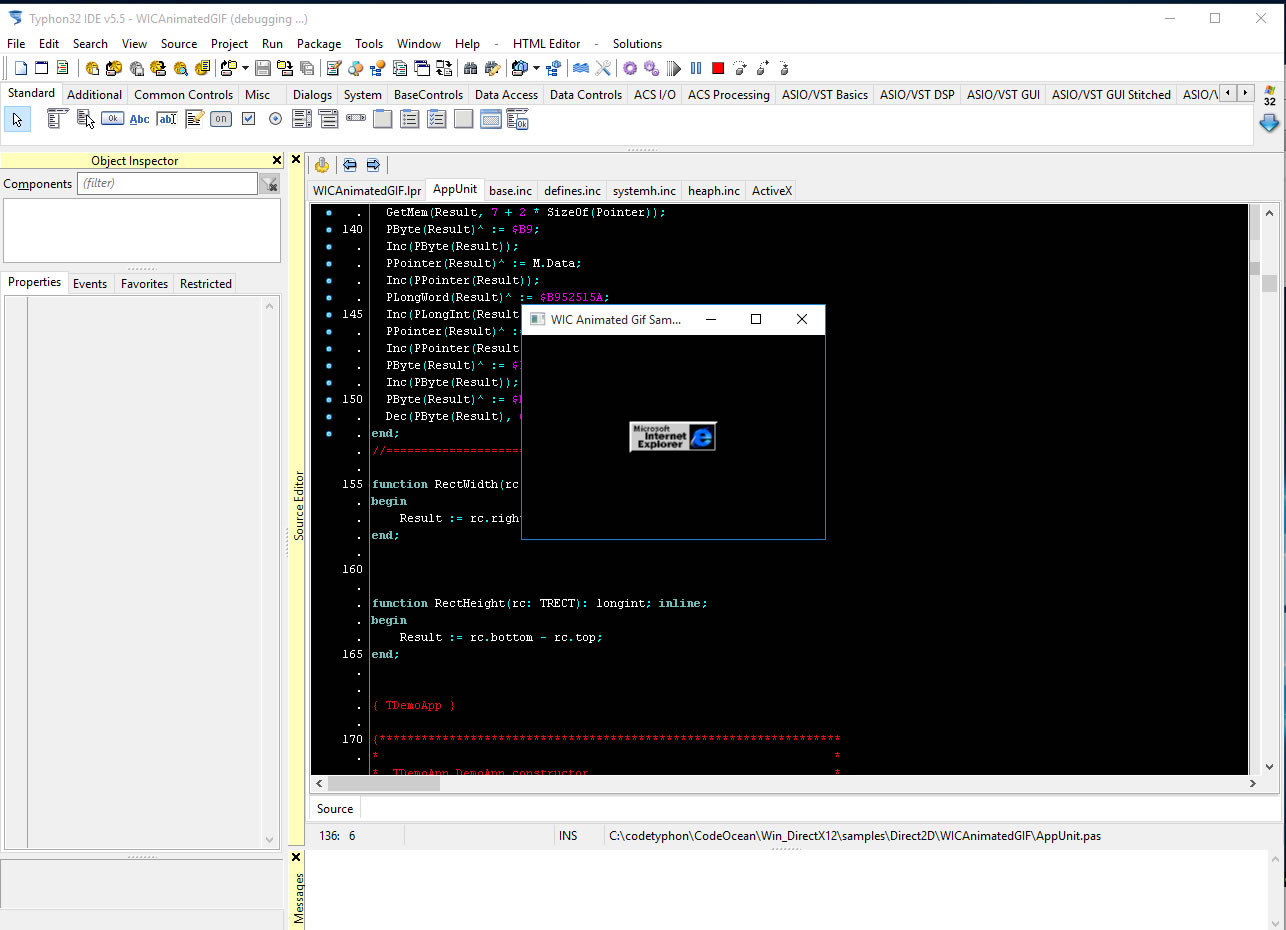1286x930 pixels.
Task: Open the Events tab in Object Inspector
Action: (90, 284)
